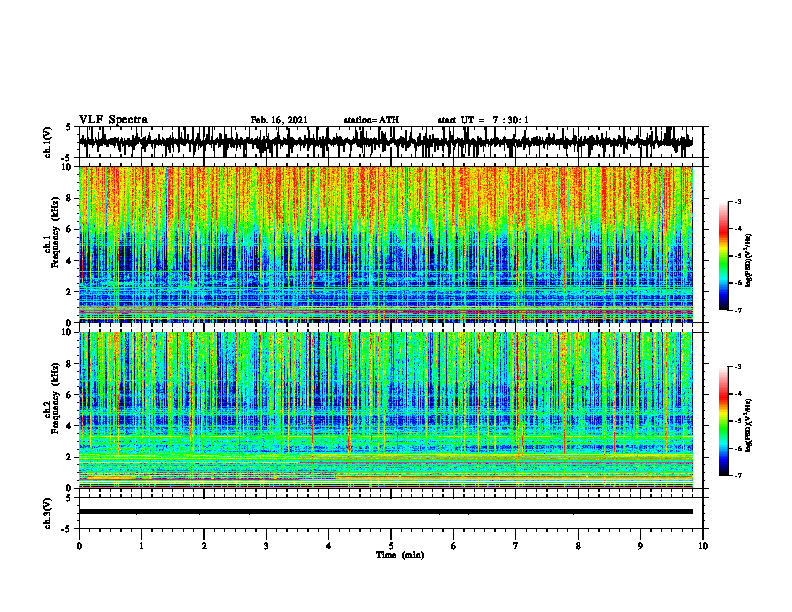Click the "-7" label on ch.1 colorbar
This screenshot has height=612, width=792.
pyautogui.click(x=738, y=310)
